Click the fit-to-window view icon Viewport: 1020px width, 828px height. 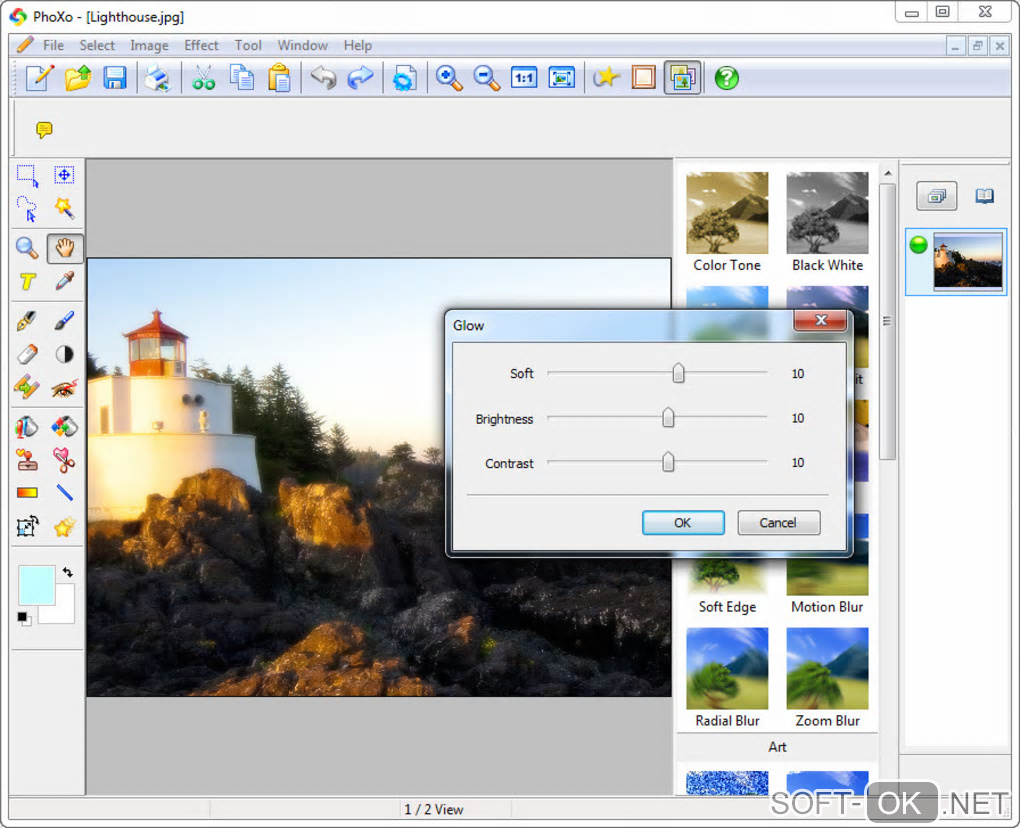(561, 78)
